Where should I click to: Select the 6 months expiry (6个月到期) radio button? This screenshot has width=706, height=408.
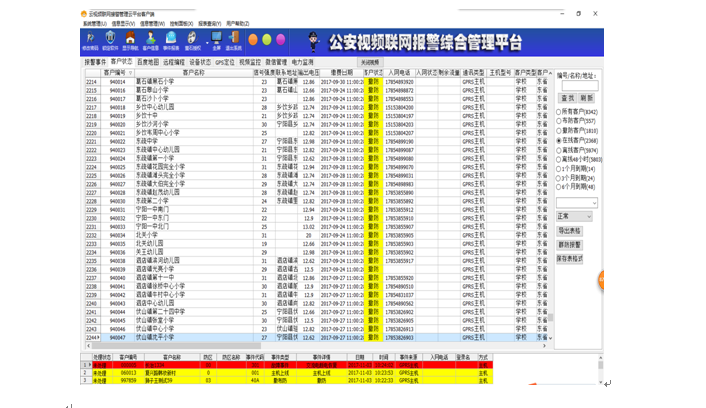[559, 187]
